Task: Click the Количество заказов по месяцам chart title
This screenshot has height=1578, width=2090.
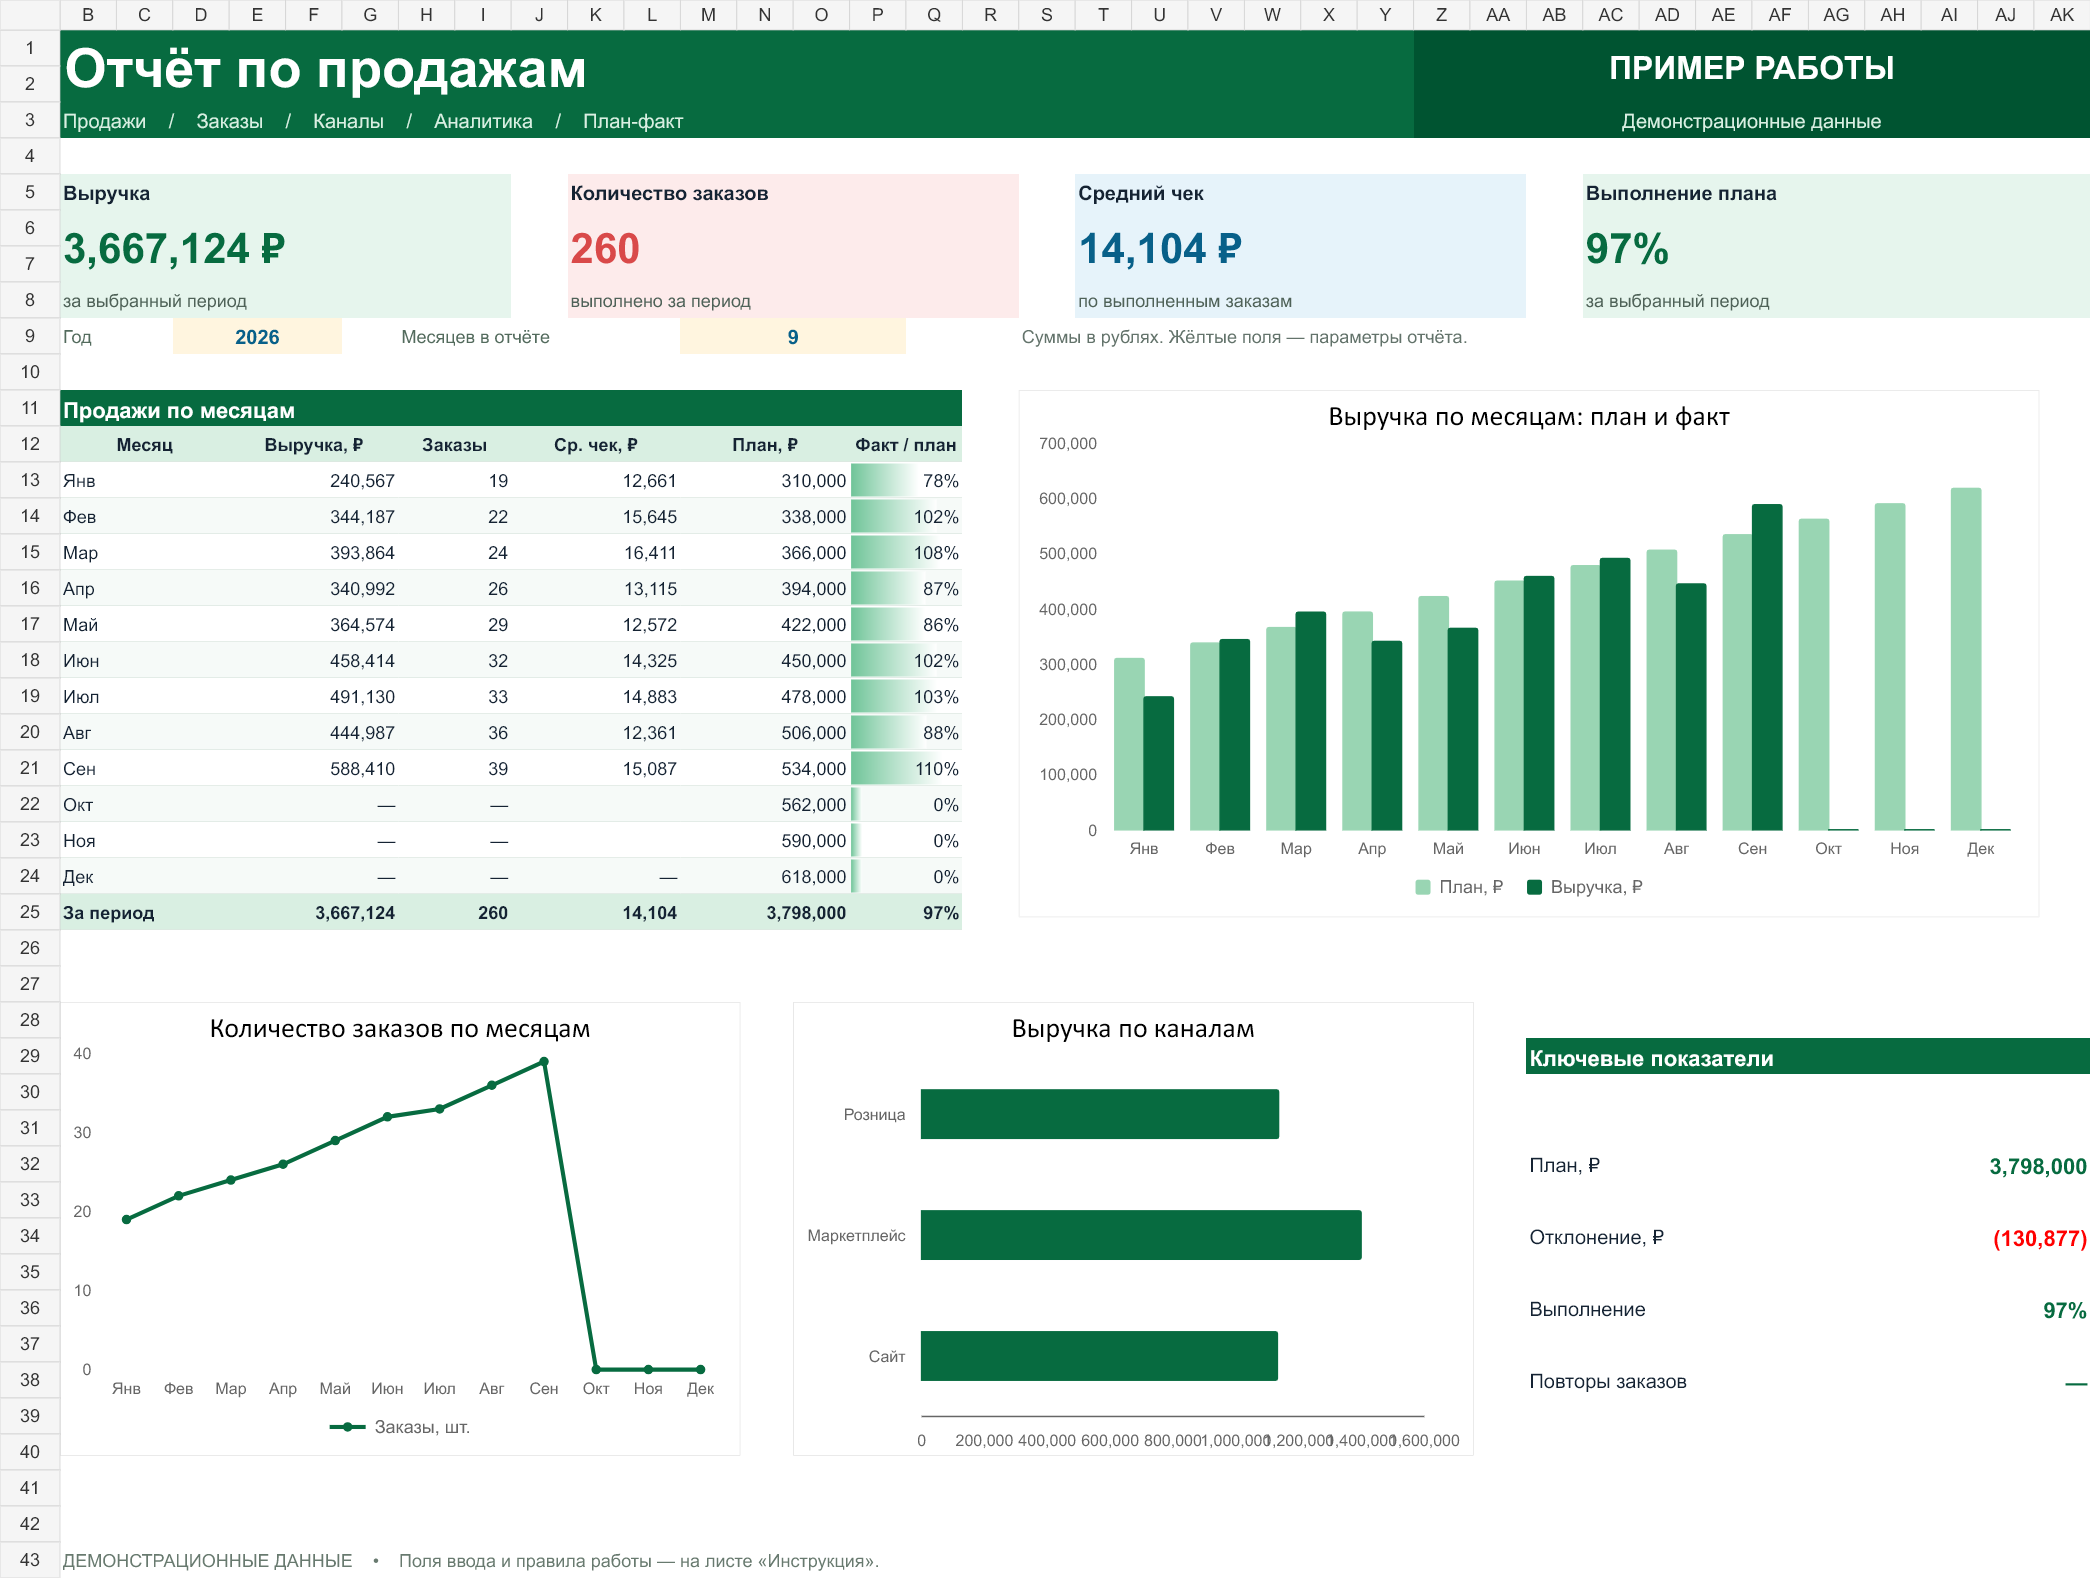Action: pos(400,1029)
